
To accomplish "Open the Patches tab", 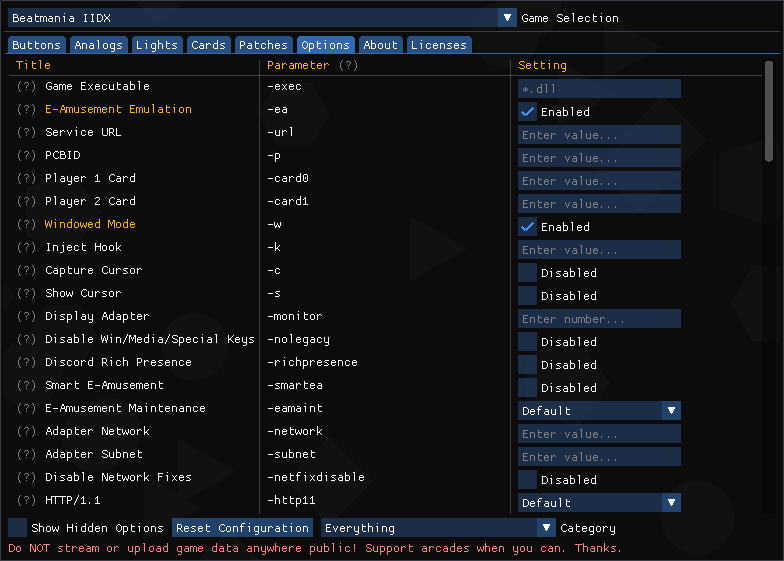I will [263, 45].
